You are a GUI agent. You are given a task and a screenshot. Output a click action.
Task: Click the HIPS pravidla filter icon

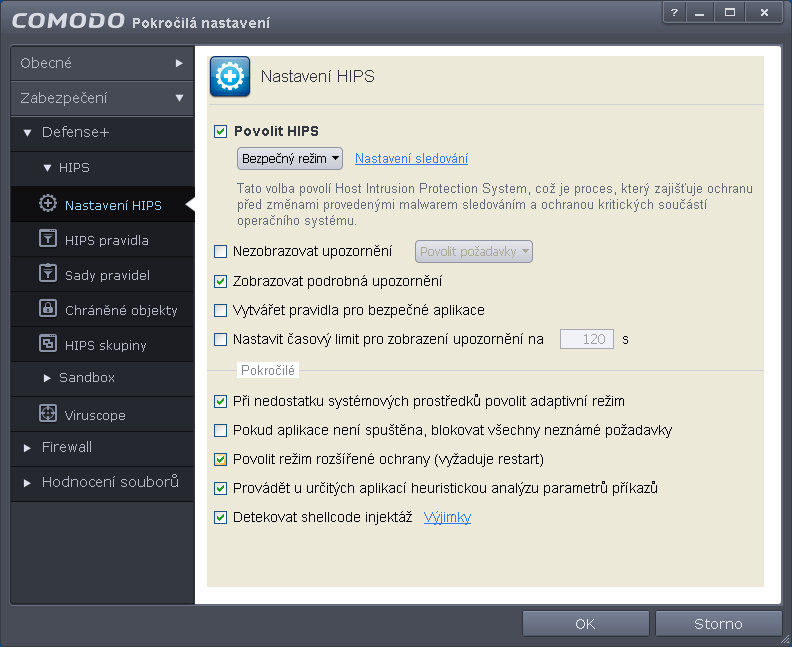tap(48, 238)
